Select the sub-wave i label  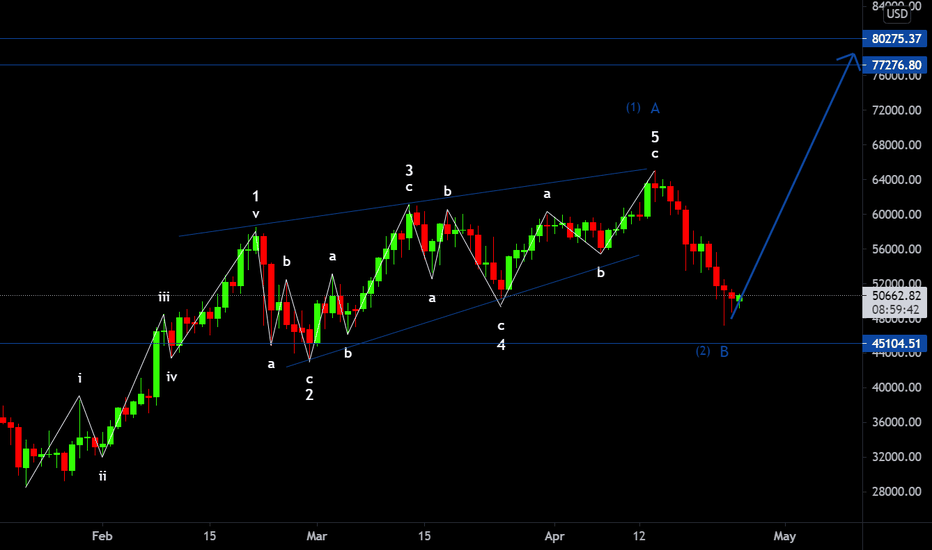point(80,378)
